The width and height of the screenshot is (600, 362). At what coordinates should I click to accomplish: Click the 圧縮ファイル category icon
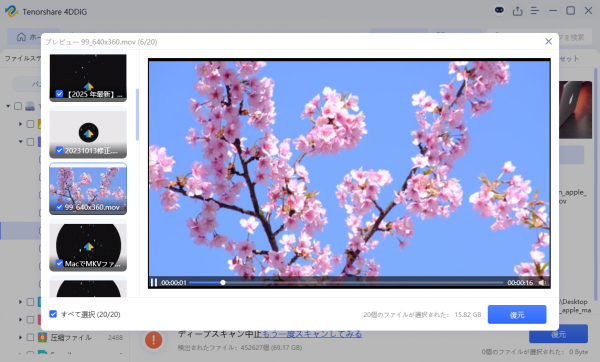pos(42,337)
